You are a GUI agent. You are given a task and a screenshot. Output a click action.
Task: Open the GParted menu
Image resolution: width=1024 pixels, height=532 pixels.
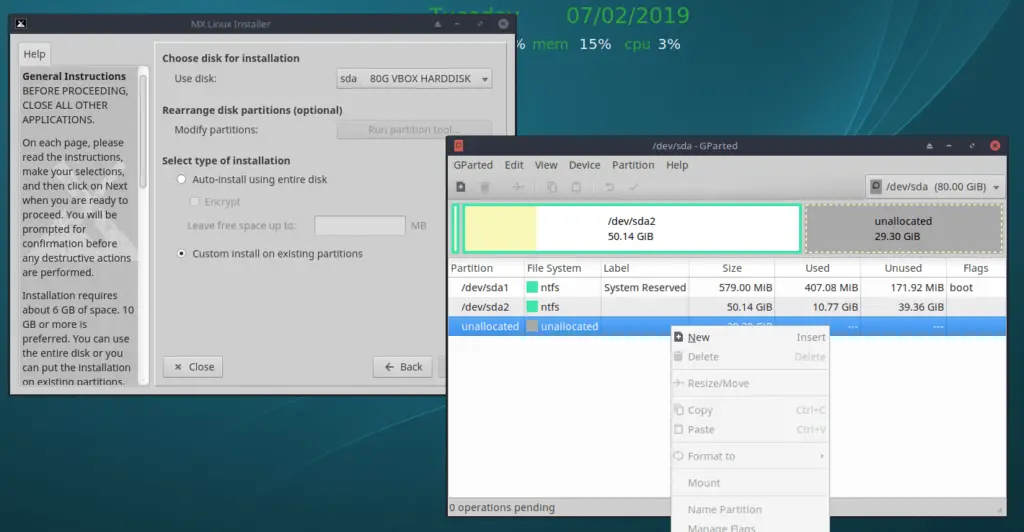(x=473, y=165)
